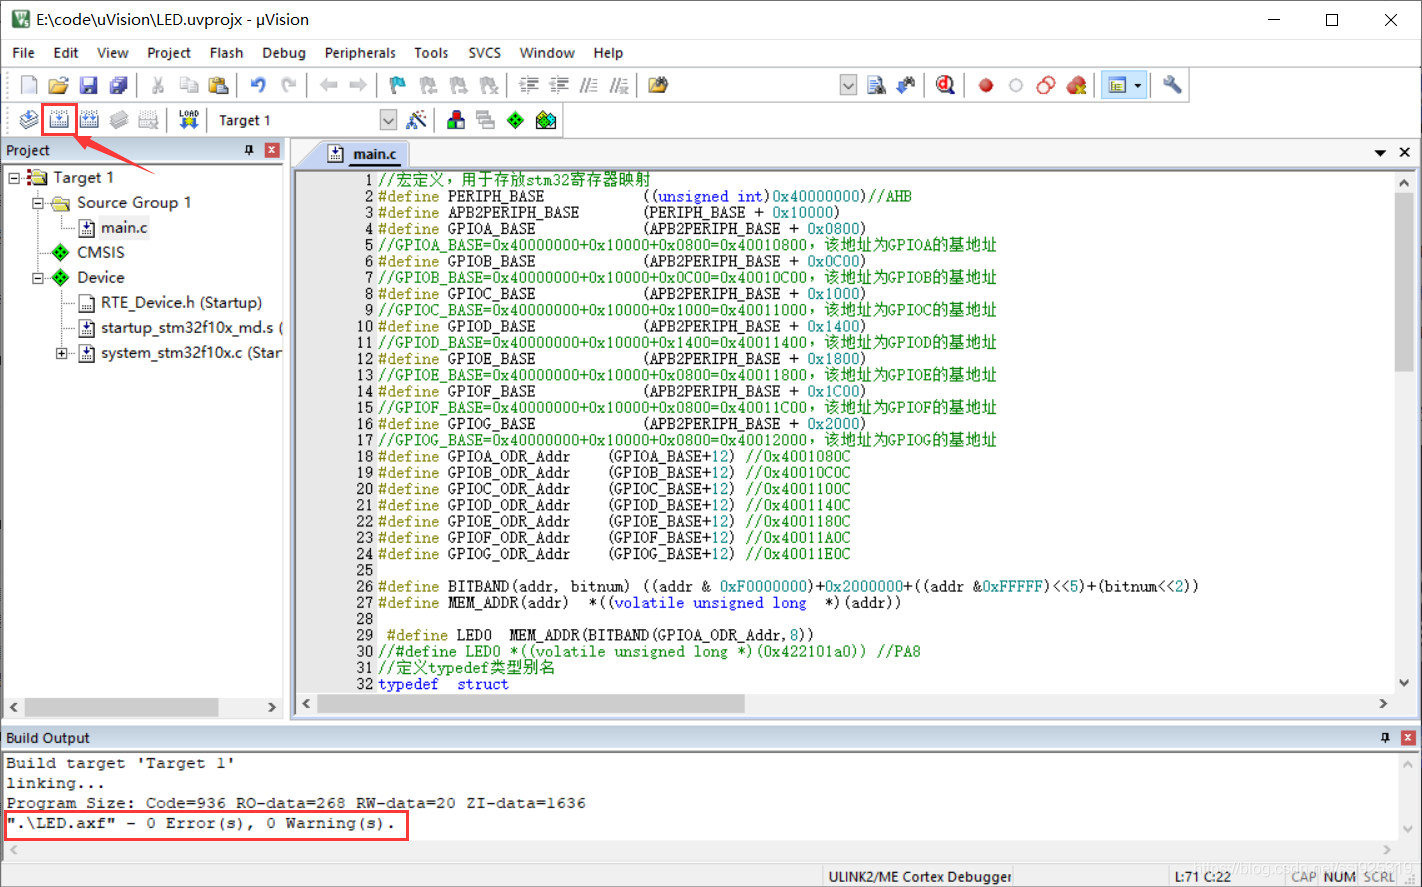The height and width of the screenshot is (887, 1422).
Task: Insert a breakpoint with the red dot icon
Action: coord(986,85)
